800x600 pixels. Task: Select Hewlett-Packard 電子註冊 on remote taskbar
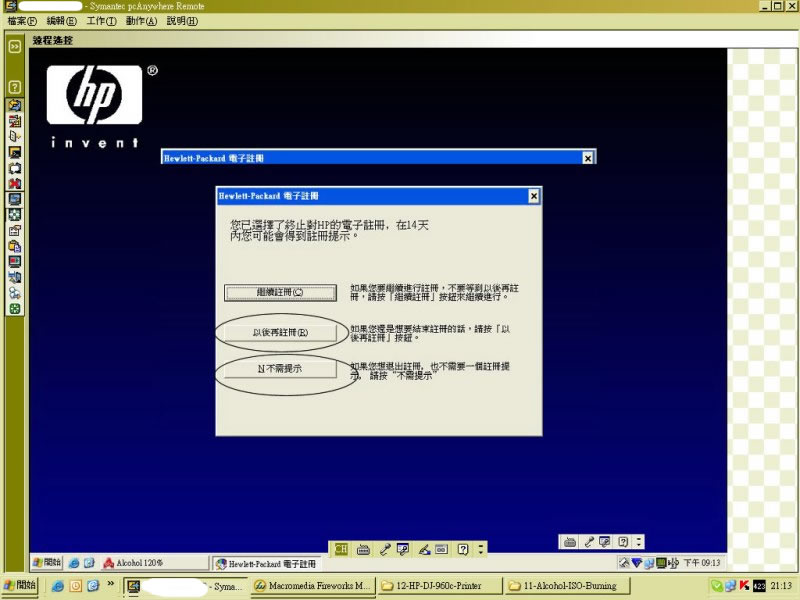pos(265,564)
